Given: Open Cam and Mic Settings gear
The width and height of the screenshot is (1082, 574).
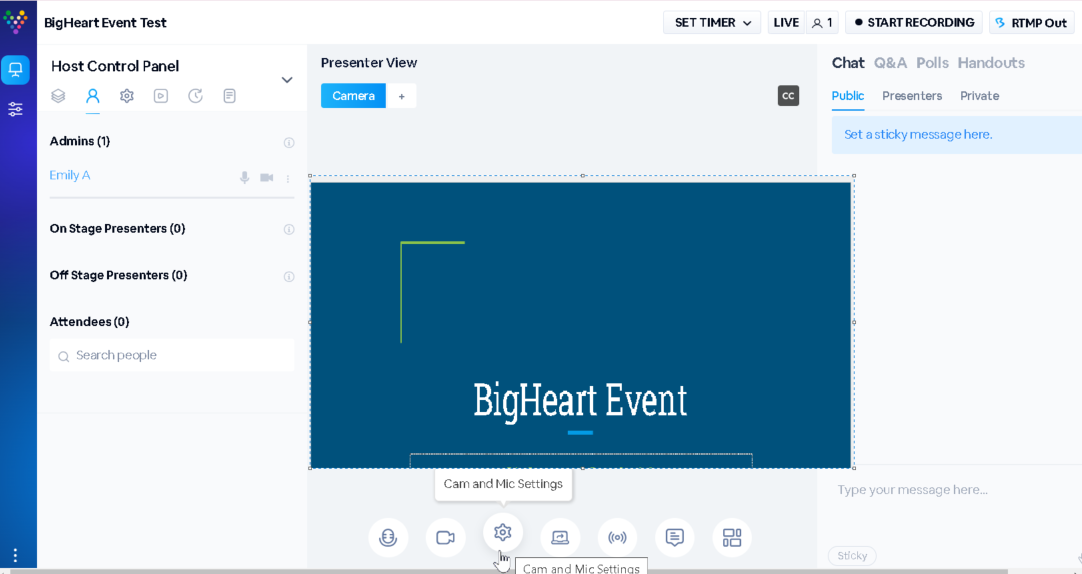Looking at the screenshot, I should [x=502, y=533].
